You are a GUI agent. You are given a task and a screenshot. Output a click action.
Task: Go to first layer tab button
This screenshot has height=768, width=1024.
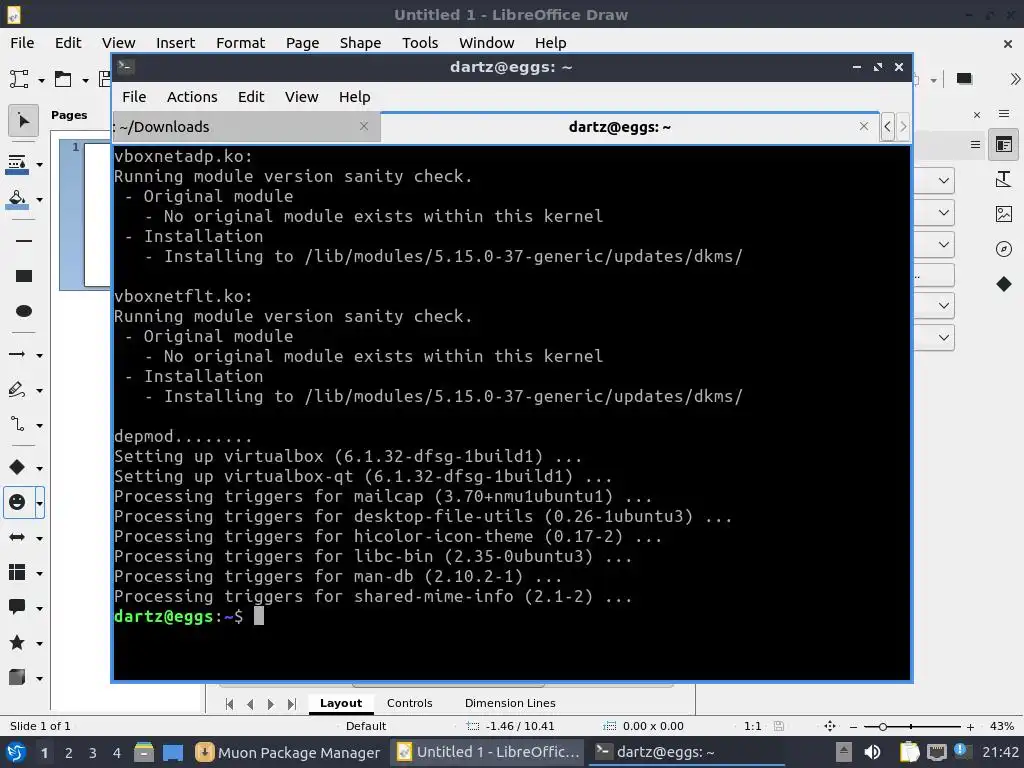pyautogui.click(x=229, y=704)
